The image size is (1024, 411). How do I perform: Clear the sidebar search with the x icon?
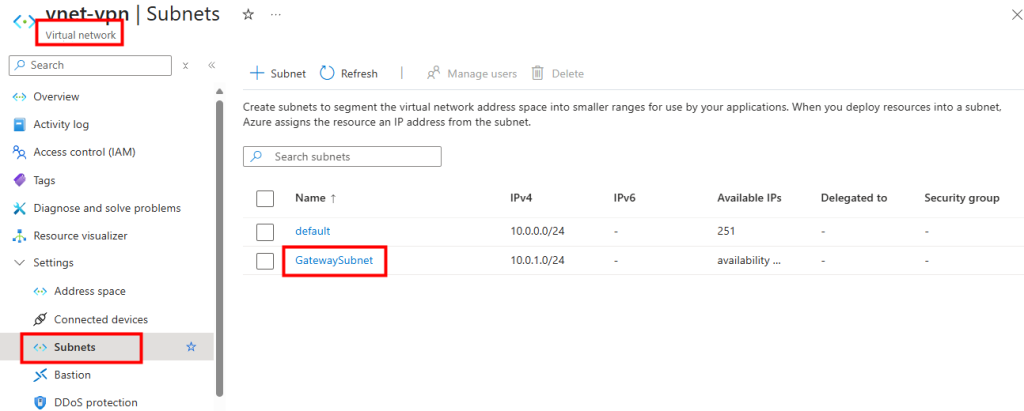[x=185, y=65]
